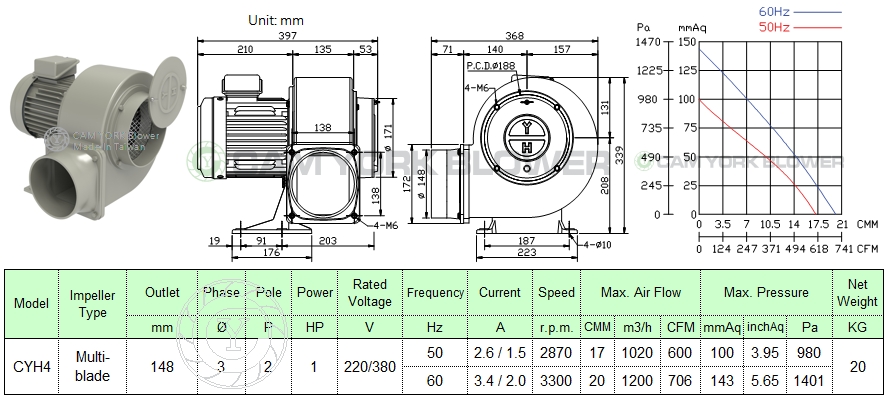Click the 1020 m3/h cell
890x398 pixels.
pyautogui.click(x=637, y=353)
